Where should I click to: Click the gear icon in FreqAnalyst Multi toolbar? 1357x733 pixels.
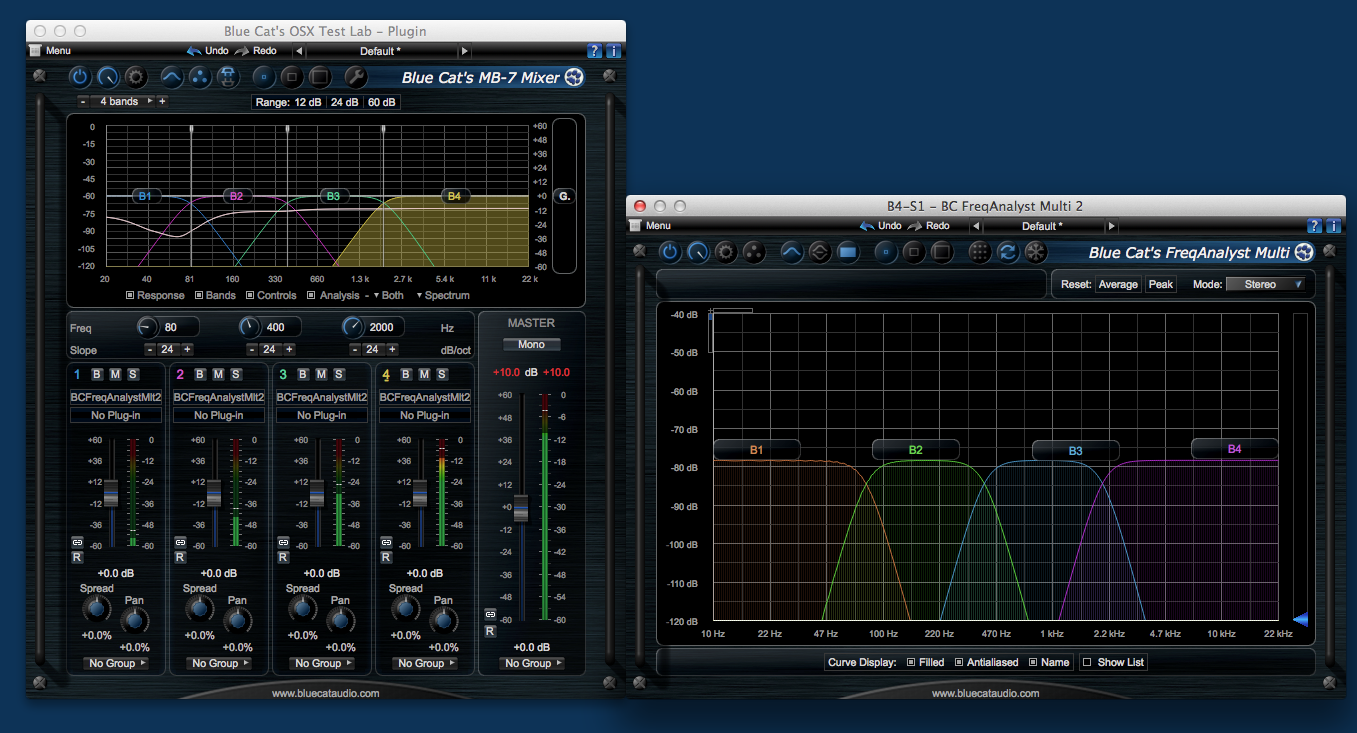pyautogui.click(x=726, y=251)
